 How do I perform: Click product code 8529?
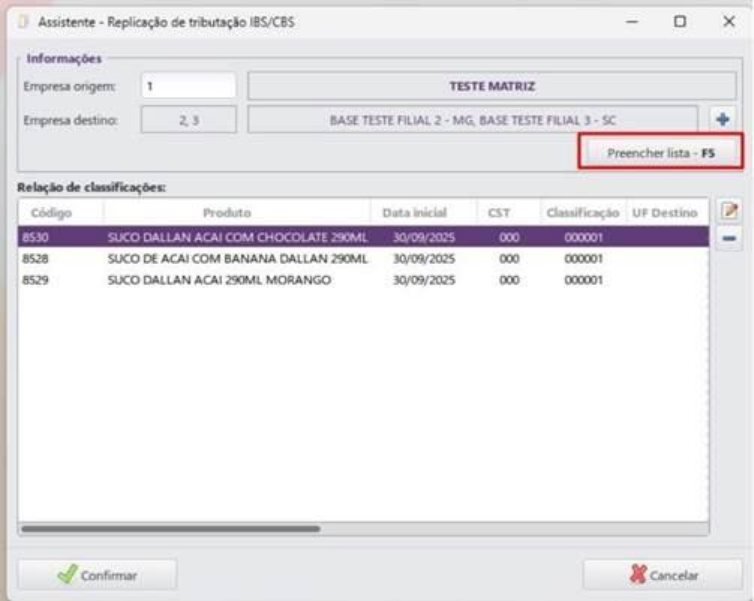click(35, 280)
